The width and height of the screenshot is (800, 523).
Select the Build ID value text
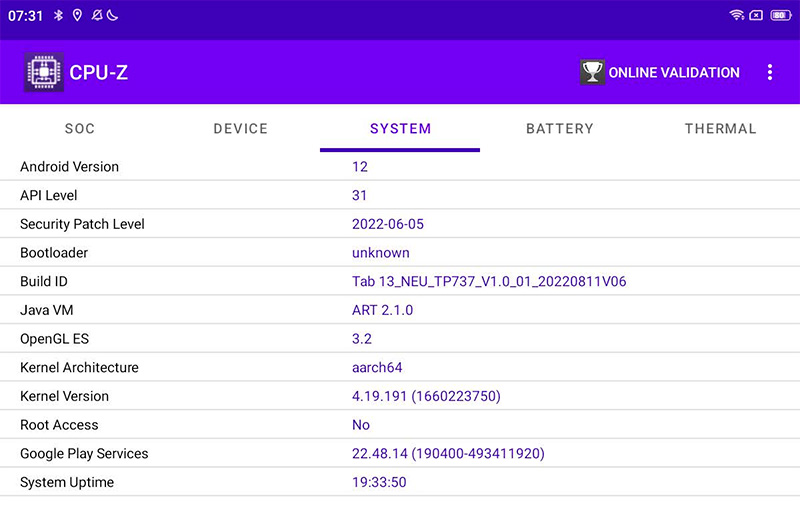489,282
